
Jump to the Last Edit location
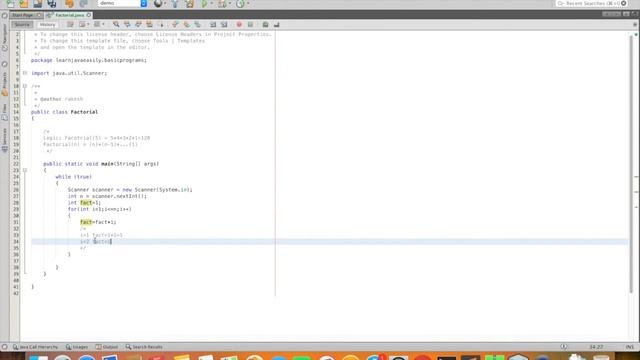tap(70, 24)
